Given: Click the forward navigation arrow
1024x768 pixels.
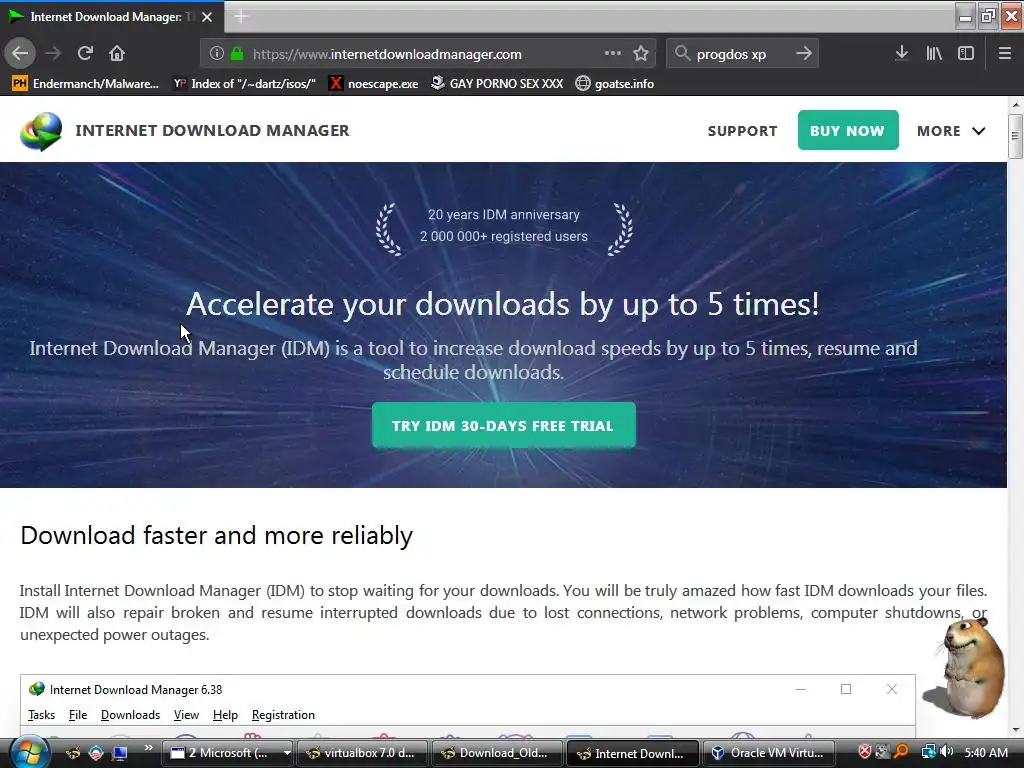Looking at the screenshot, I should (x=54, y=53).
